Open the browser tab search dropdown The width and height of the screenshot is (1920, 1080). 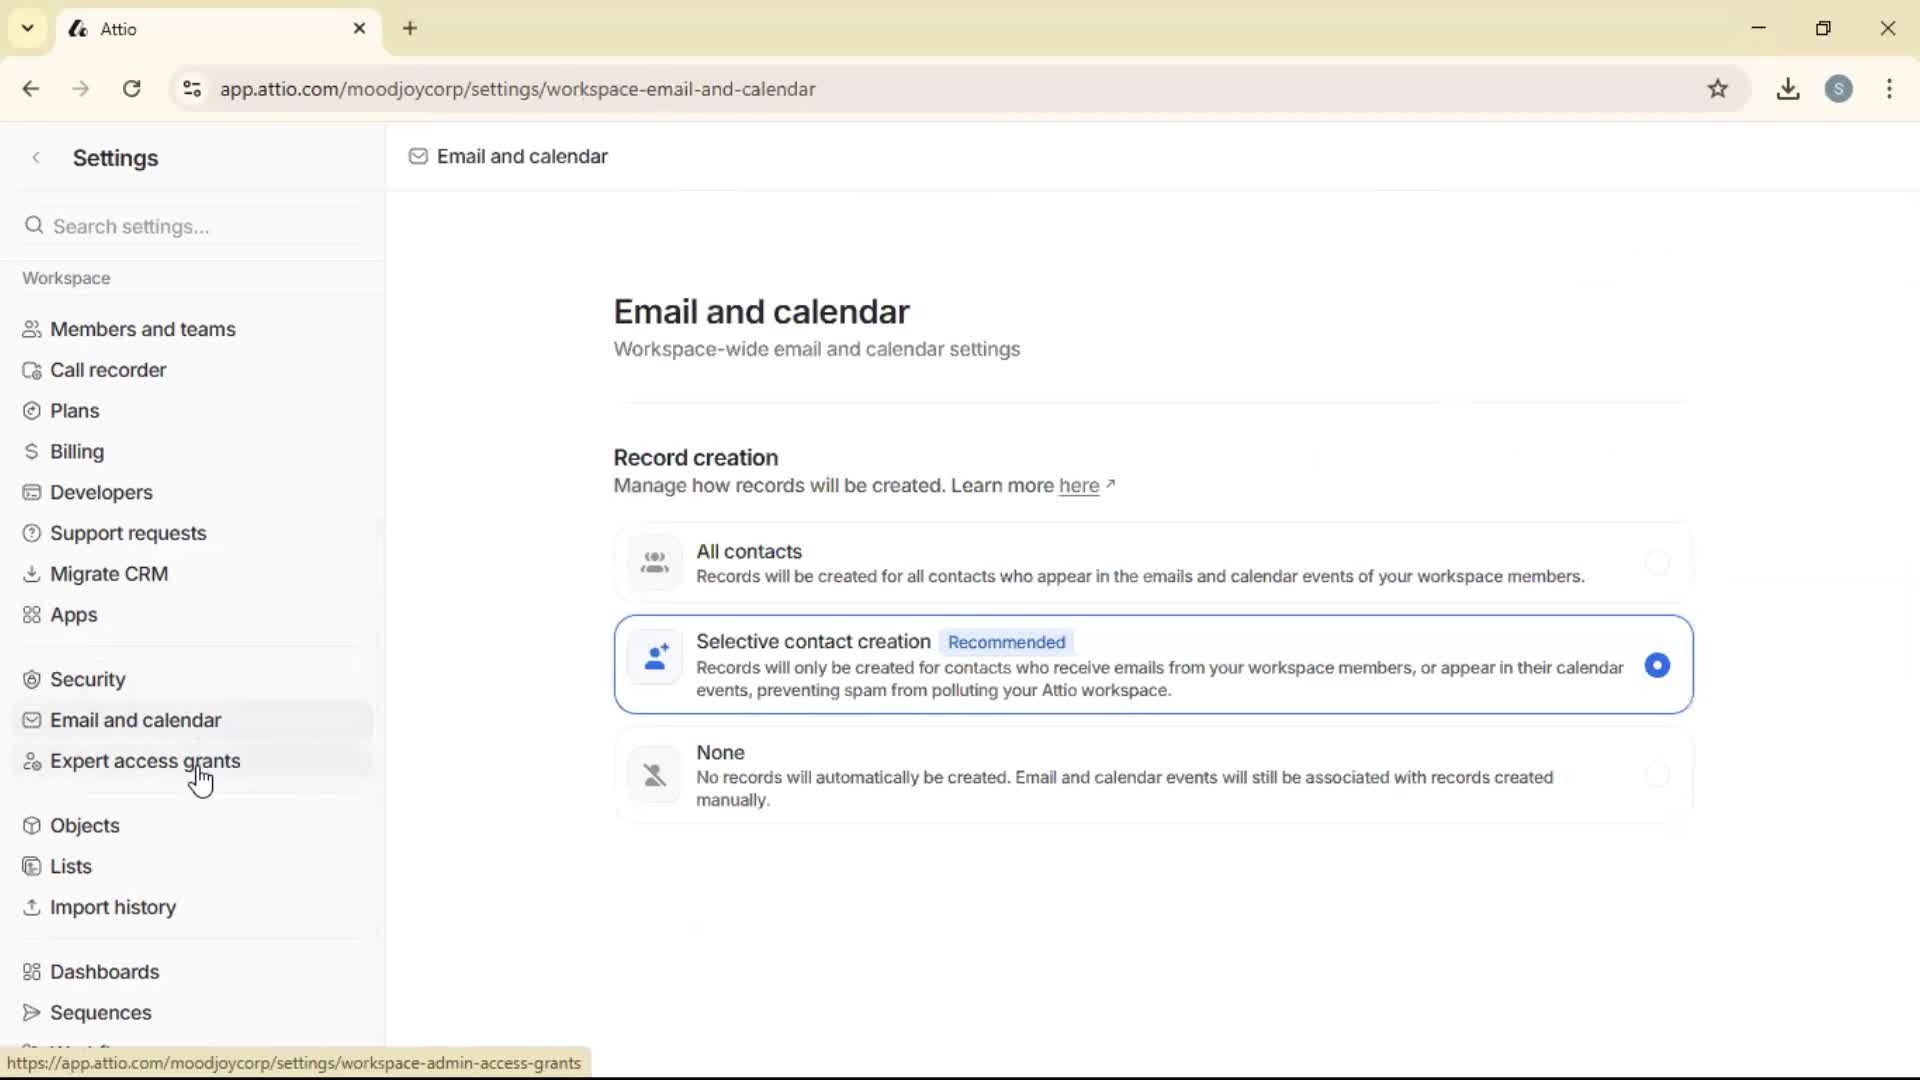click(27, 28)
